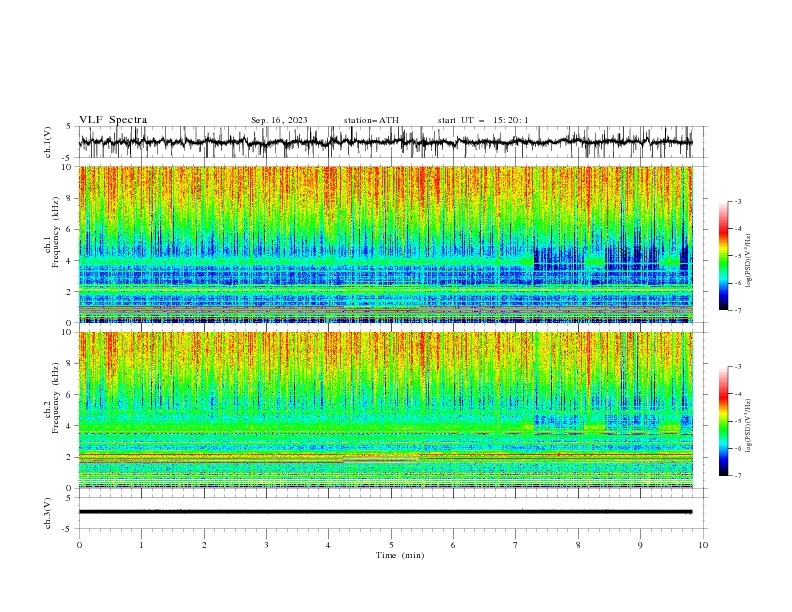
Task: Select the 'start UT = 15:20:1' text
Action: point(483,120)
